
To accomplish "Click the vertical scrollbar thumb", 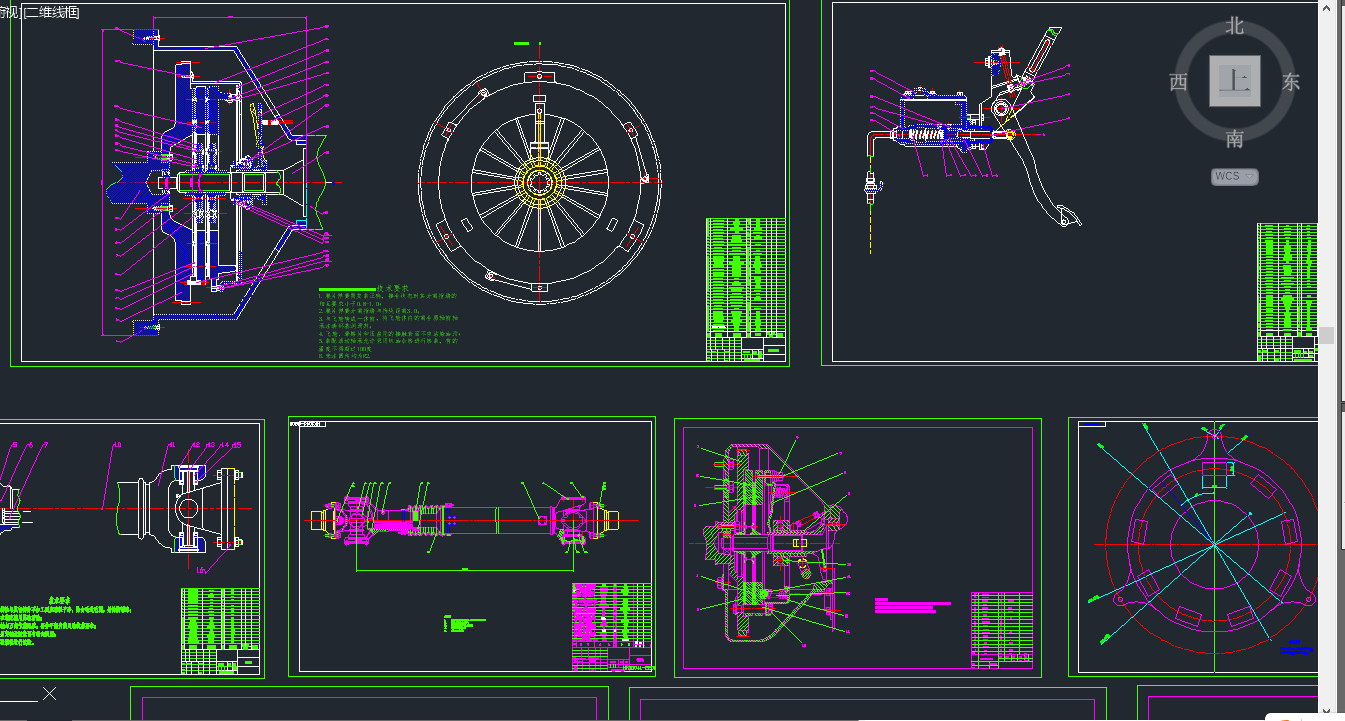I will [x=1326, y=335].
